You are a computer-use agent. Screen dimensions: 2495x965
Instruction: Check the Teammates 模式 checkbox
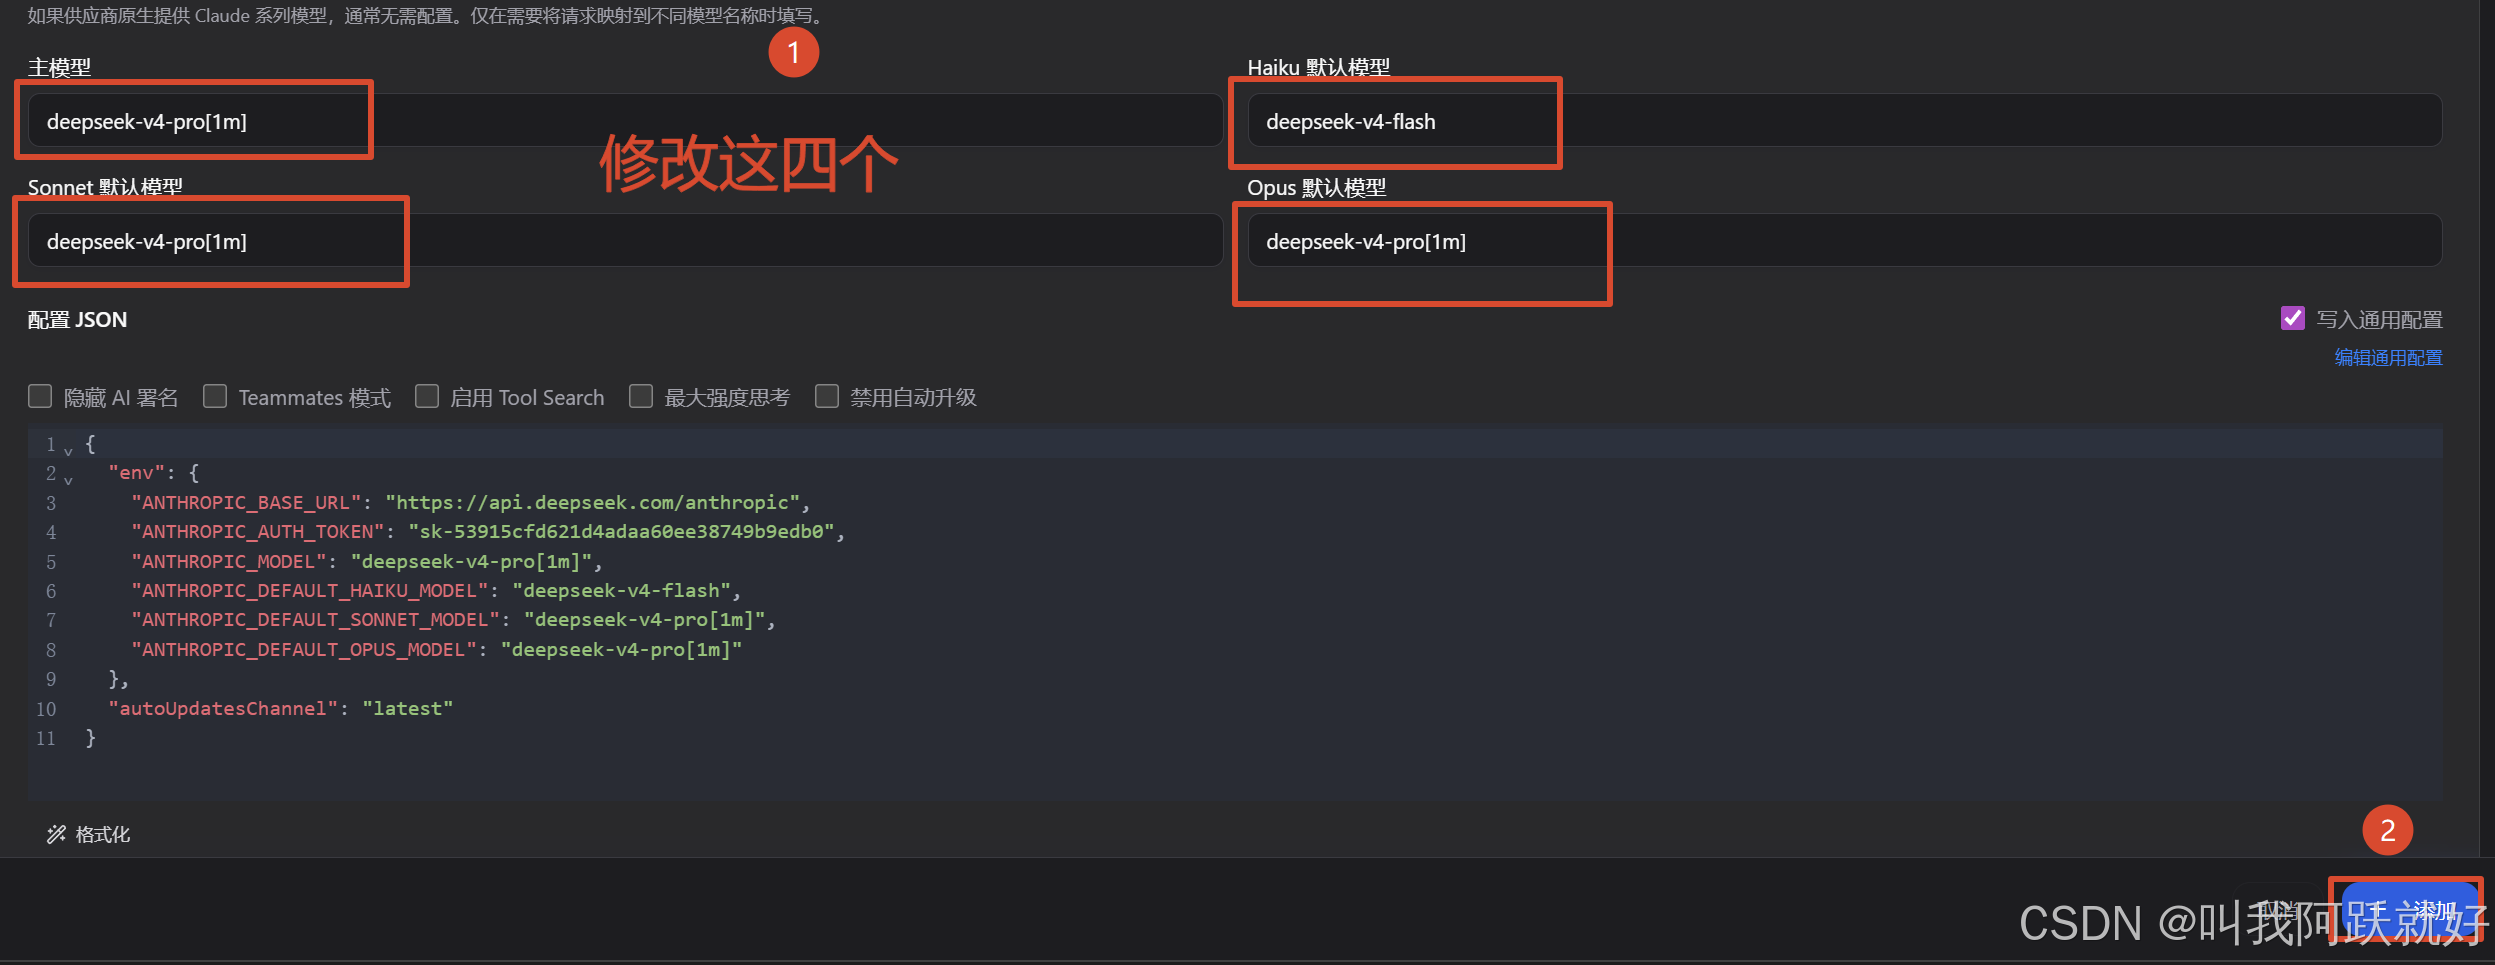click(215, 397)
